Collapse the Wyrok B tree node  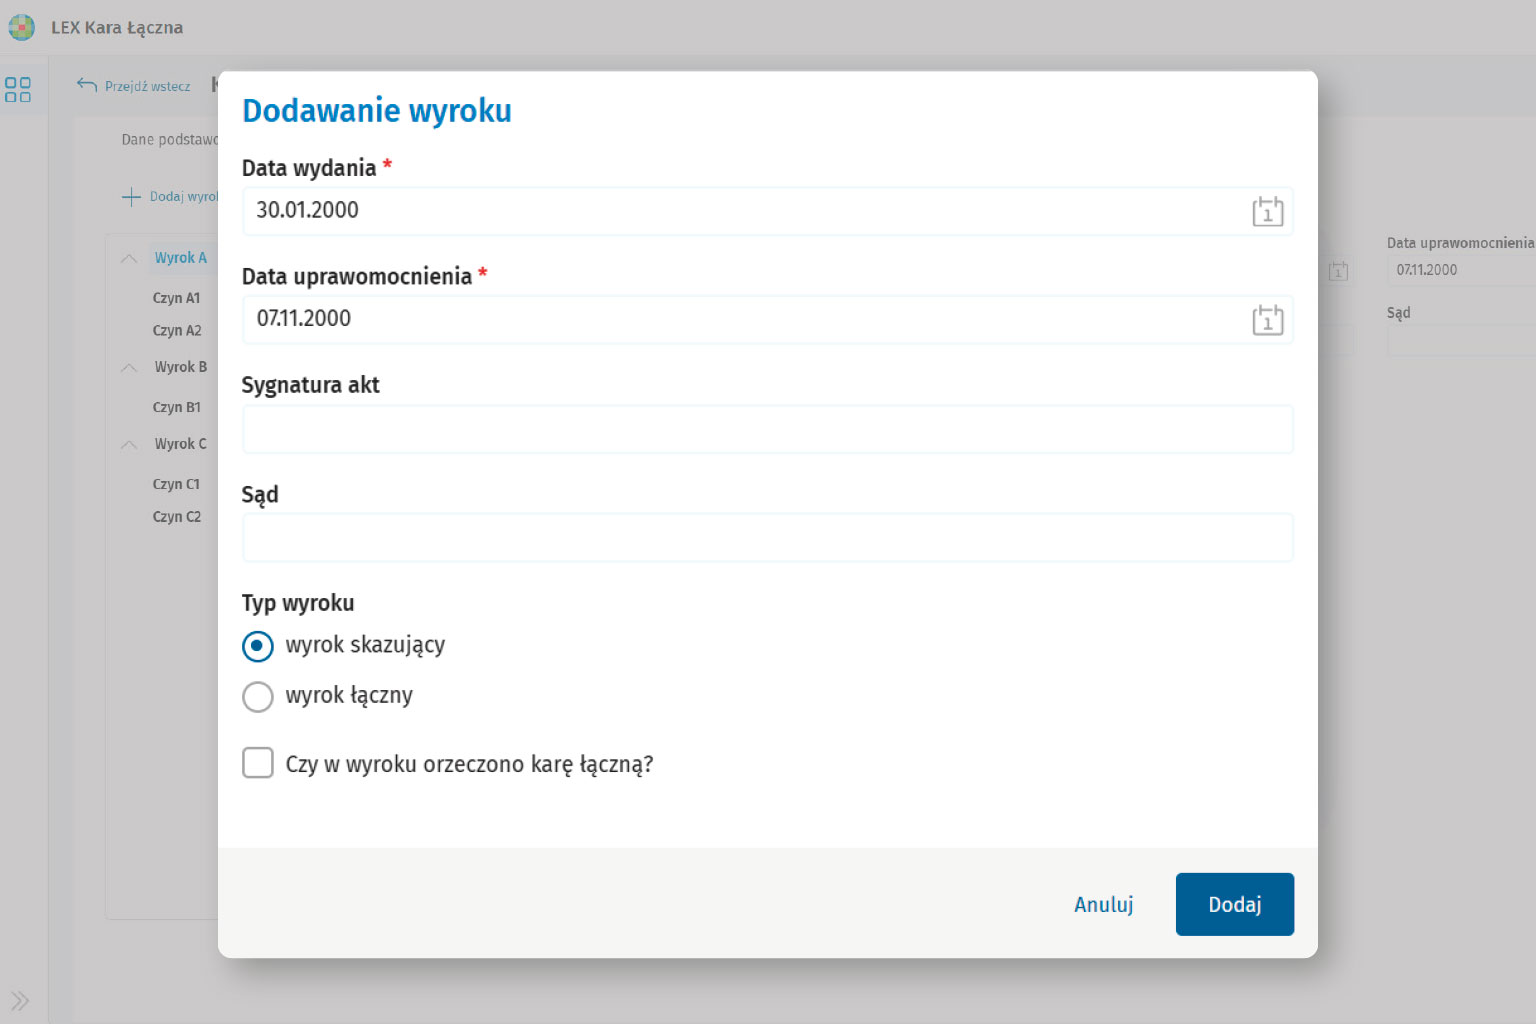[129, 367]
